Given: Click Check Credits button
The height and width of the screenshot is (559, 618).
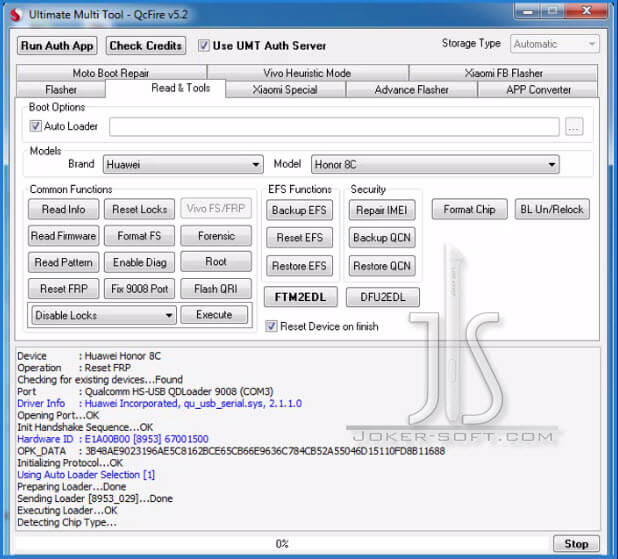Looking at the screenshot, I should click(146, 46).
